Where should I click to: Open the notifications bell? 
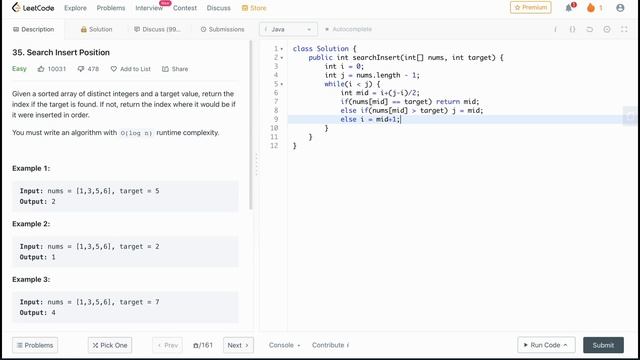coord(569,8)
